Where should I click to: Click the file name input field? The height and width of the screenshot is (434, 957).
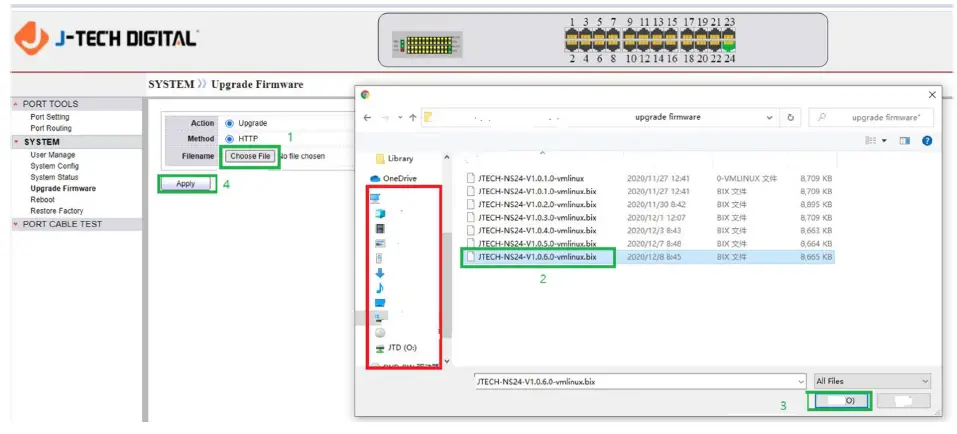click(635, 382)
